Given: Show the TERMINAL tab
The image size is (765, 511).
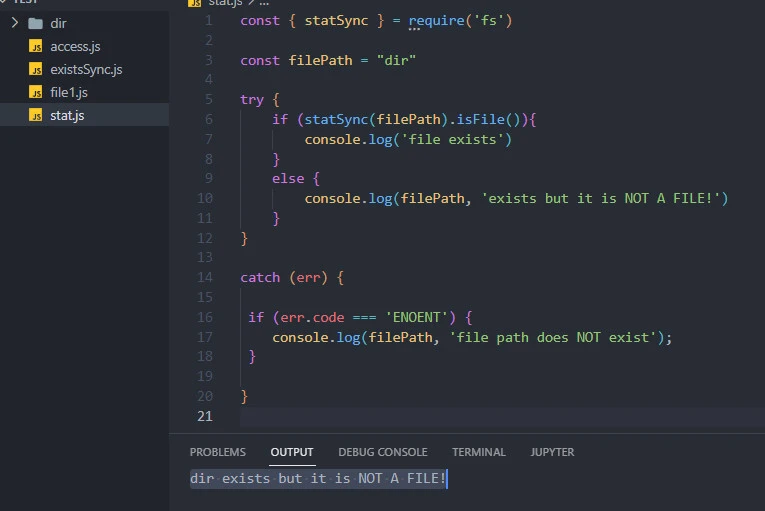Looking at the screenshot, I should (478, 452).
